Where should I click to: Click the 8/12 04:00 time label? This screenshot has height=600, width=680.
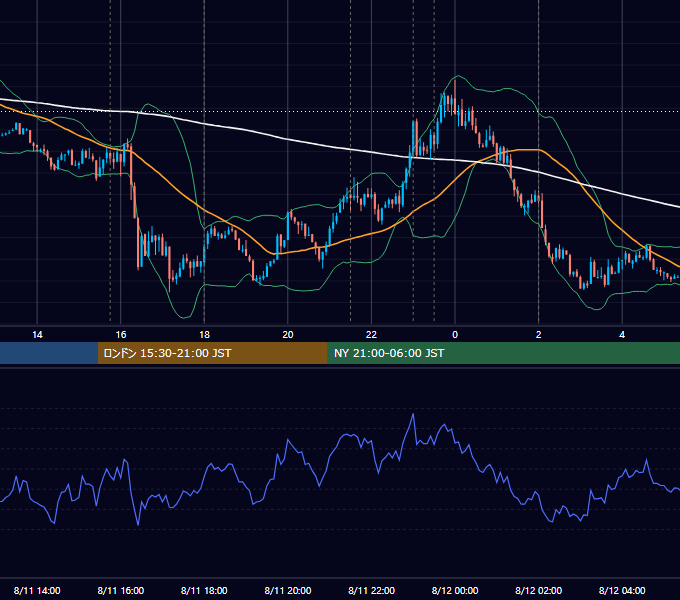click(622, 590)
